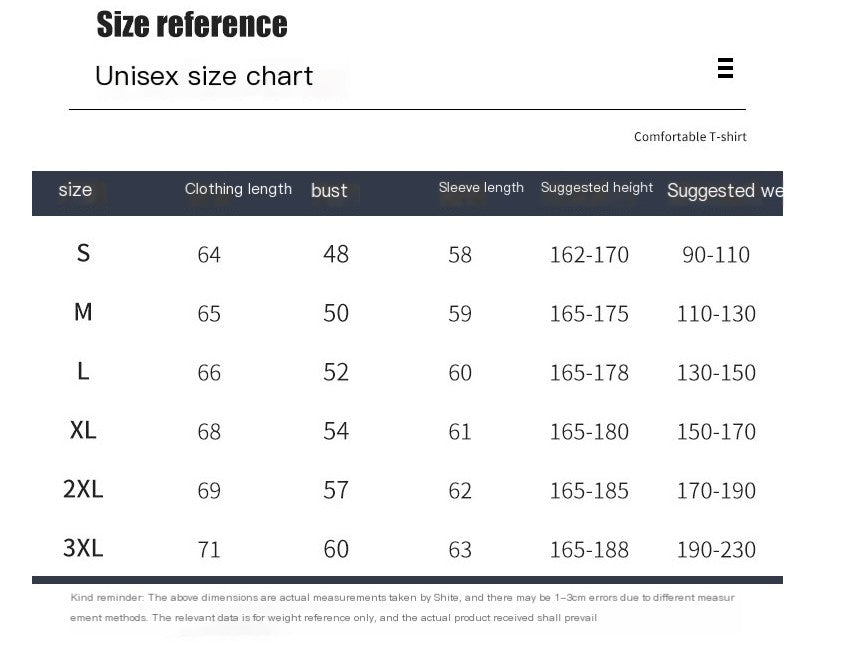853x665 pixels.
Task: Click the three-line menu icon
Action: pyautogui.click(x=725, y=68)
